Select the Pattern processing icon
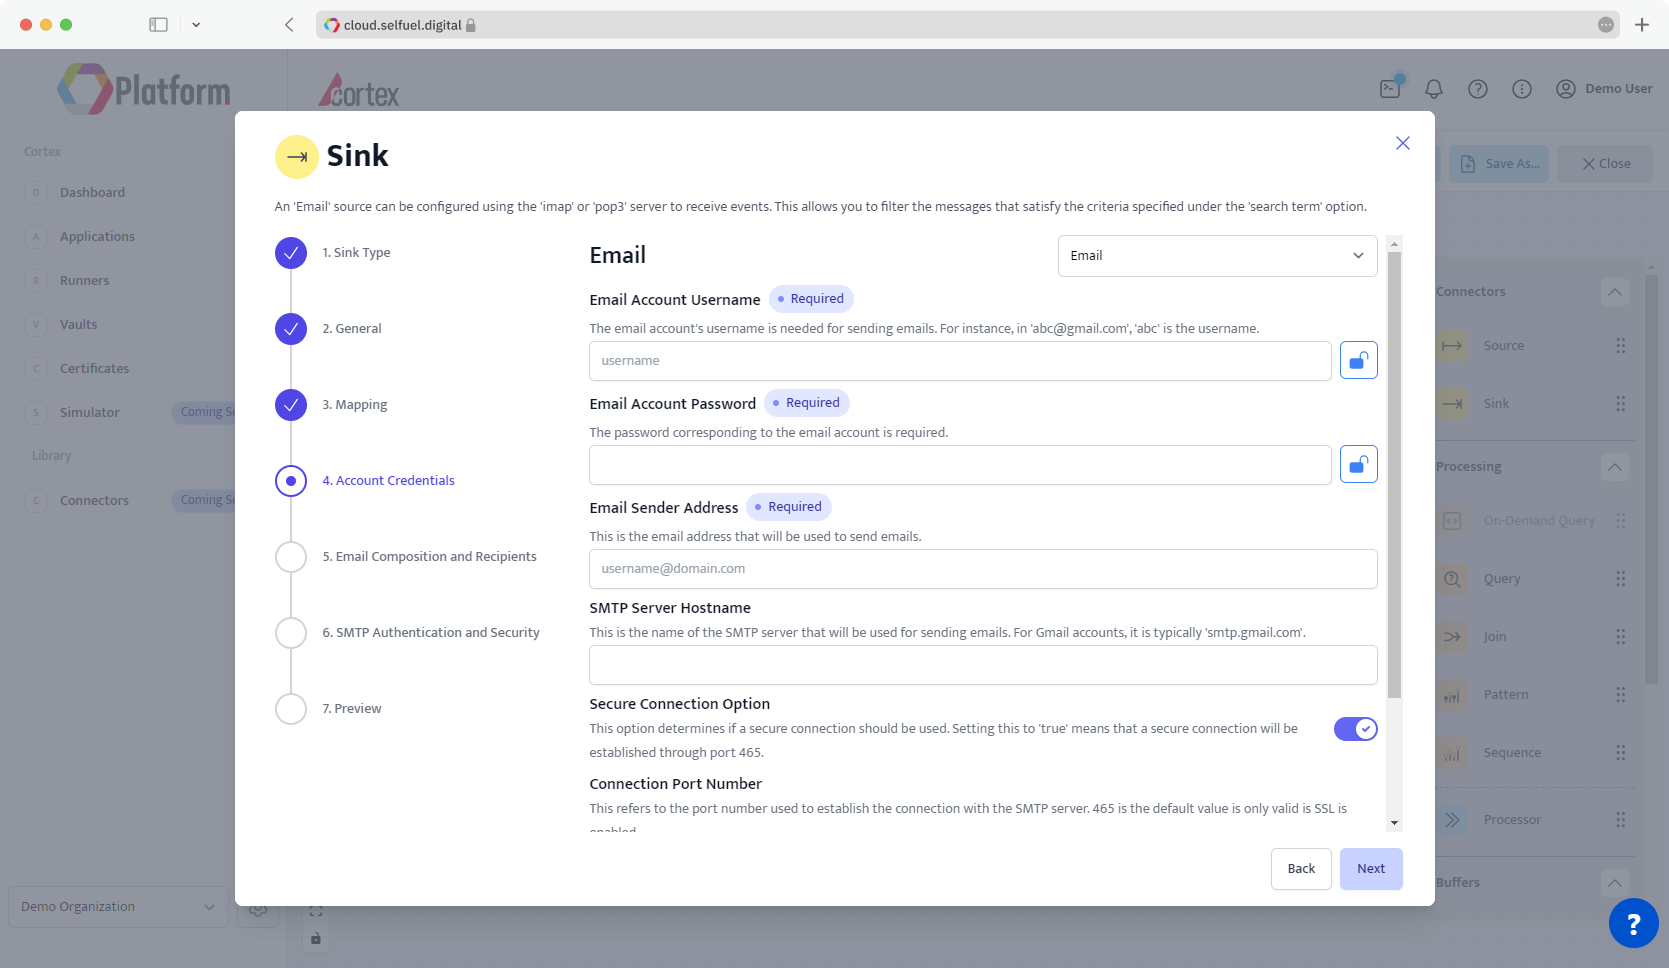 pyautogui.click(x=1452, y=695)
